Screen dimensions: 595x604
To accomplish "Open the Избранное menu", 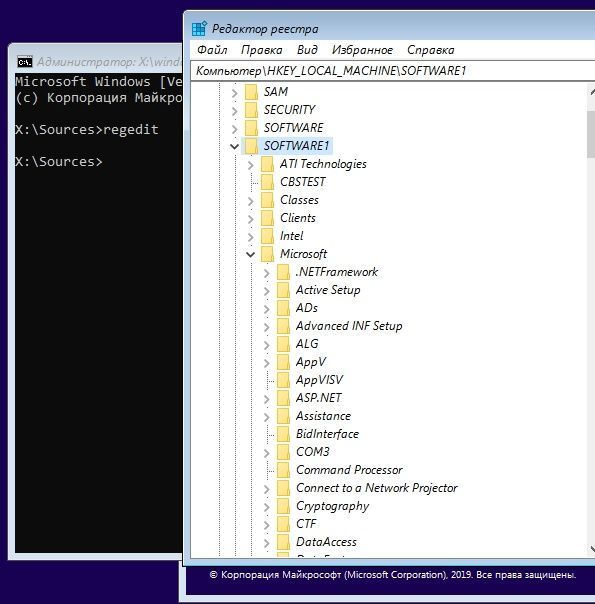I will click(x=362, y=50).
